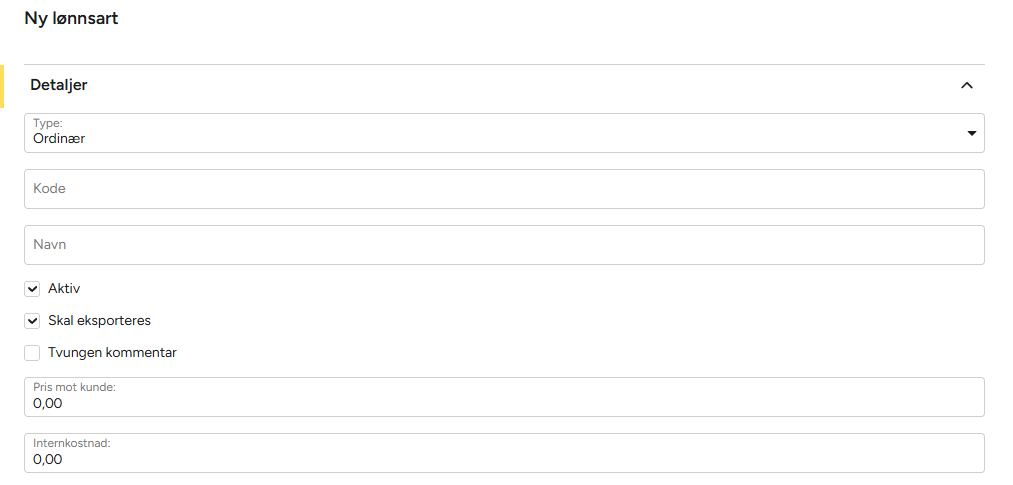The height and width of the screenshot is (485, 1013).
Task: Uncheck the Aktiv checkbox
Action: tap(33, 289)
